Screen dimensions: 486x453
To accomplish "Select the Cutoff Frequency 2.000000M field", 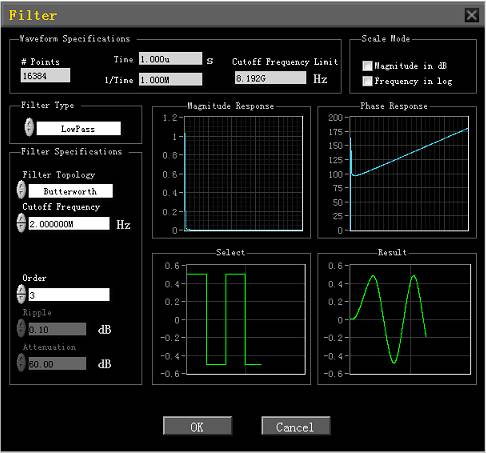I will 69,224.
